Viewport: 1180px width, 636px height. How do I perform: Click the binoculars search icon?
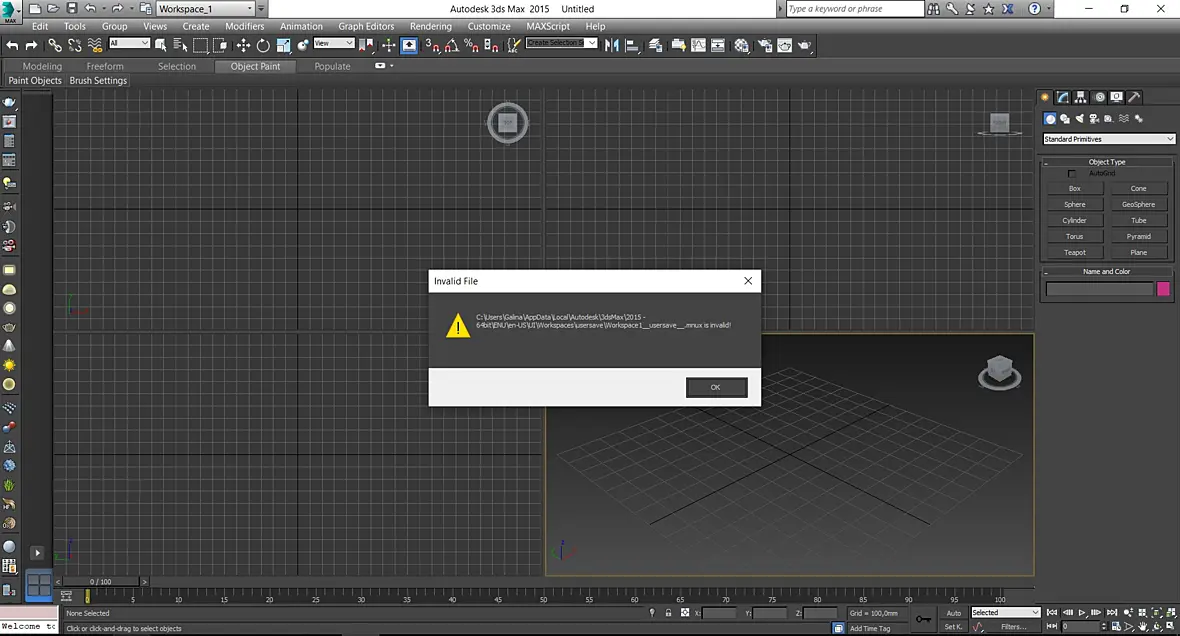pyautogui.click(x=933, y=9)
